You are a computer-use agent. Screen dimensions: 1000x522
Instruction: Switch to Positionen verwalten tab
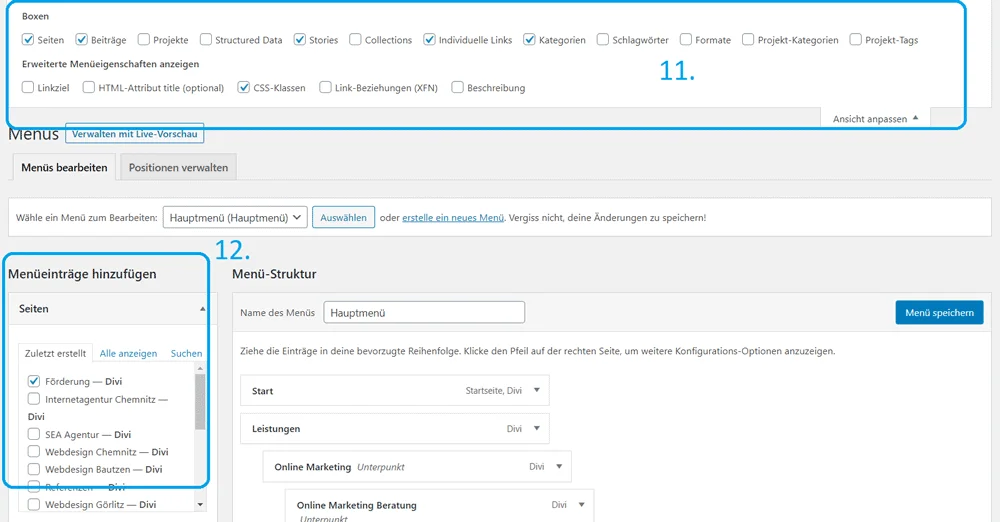click(179, 167)
